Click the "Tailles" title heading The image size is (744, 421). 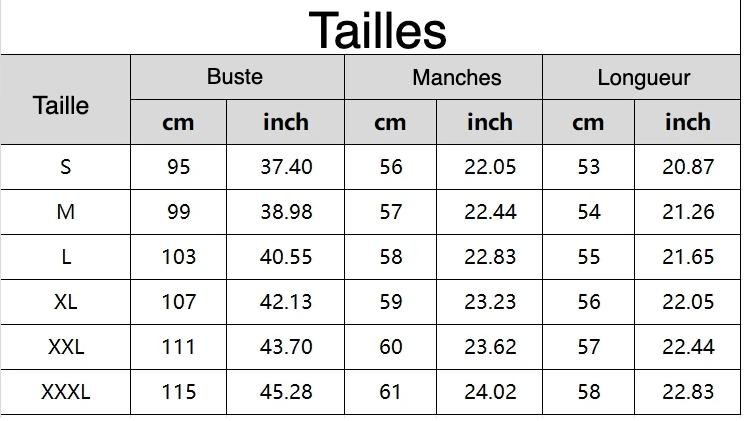[377, 29]
